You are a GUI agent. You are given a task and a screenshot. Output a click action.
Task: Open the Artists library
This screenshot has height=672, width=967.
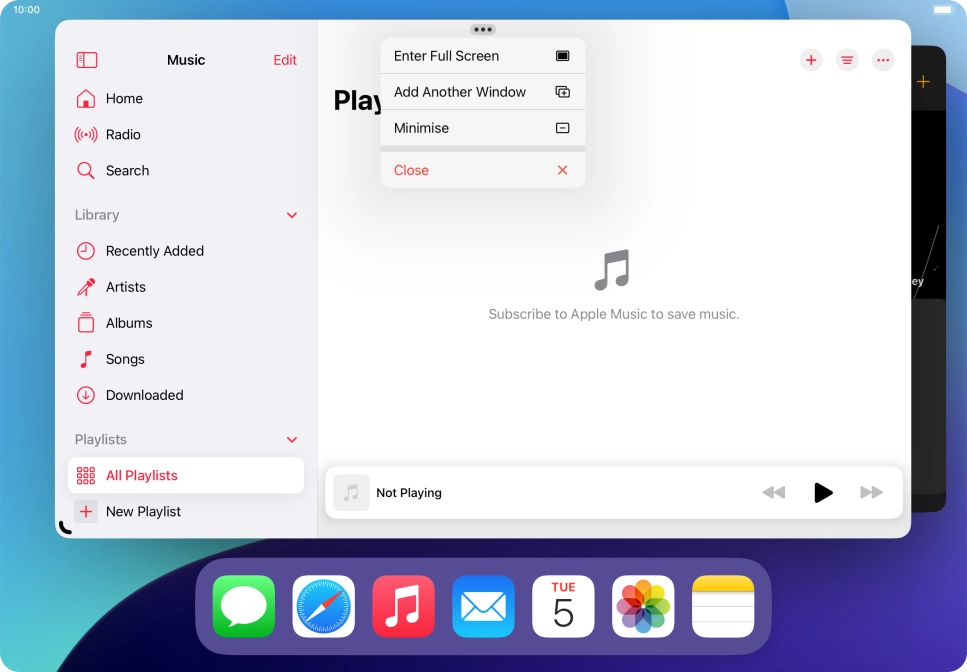(x=125, y=287)
